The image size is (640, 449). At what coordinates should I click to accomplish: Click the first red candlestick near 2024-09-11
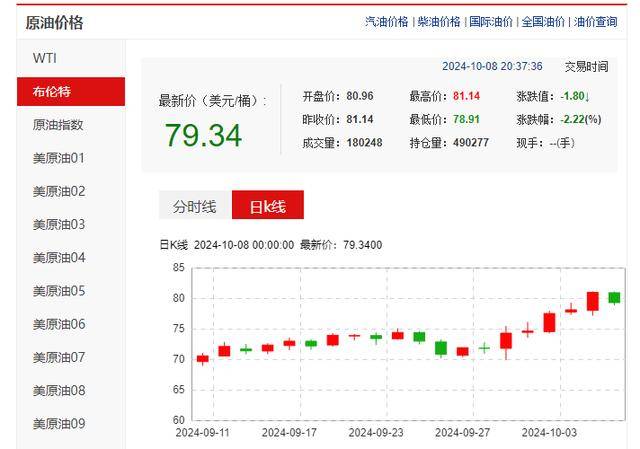pos(203,359)
